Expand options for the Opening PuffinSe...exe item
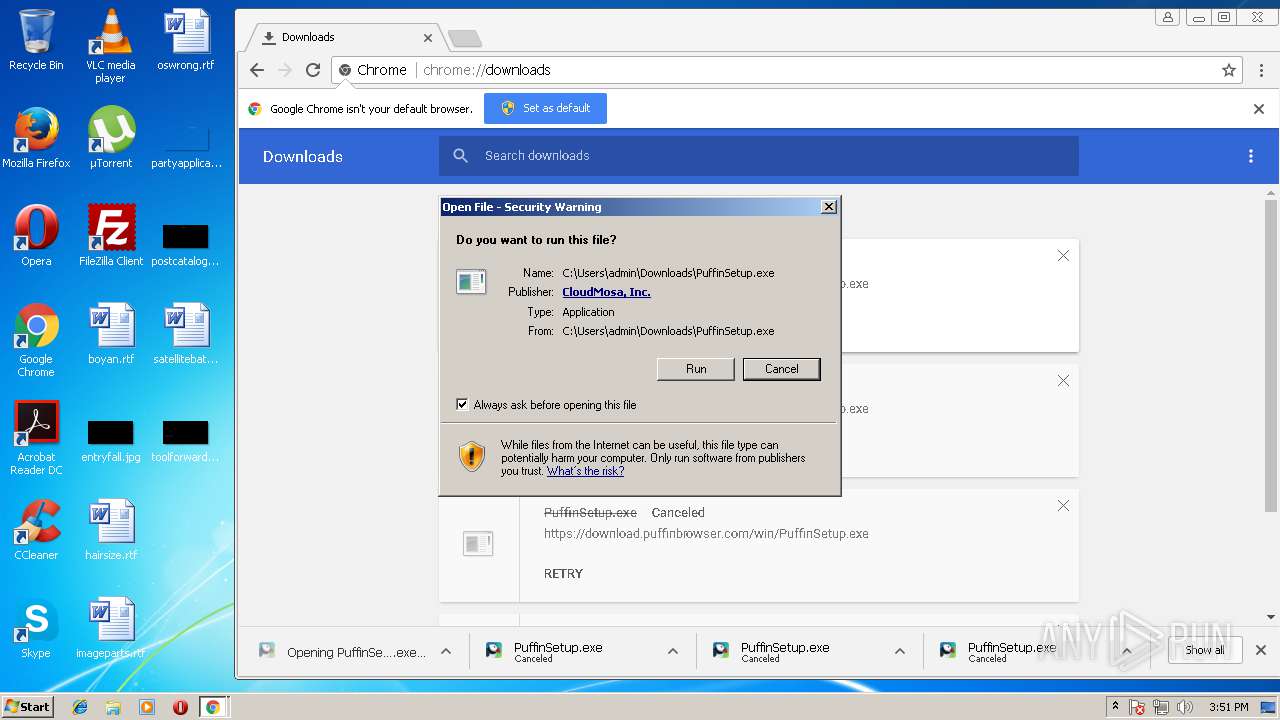 click(446, 651)
